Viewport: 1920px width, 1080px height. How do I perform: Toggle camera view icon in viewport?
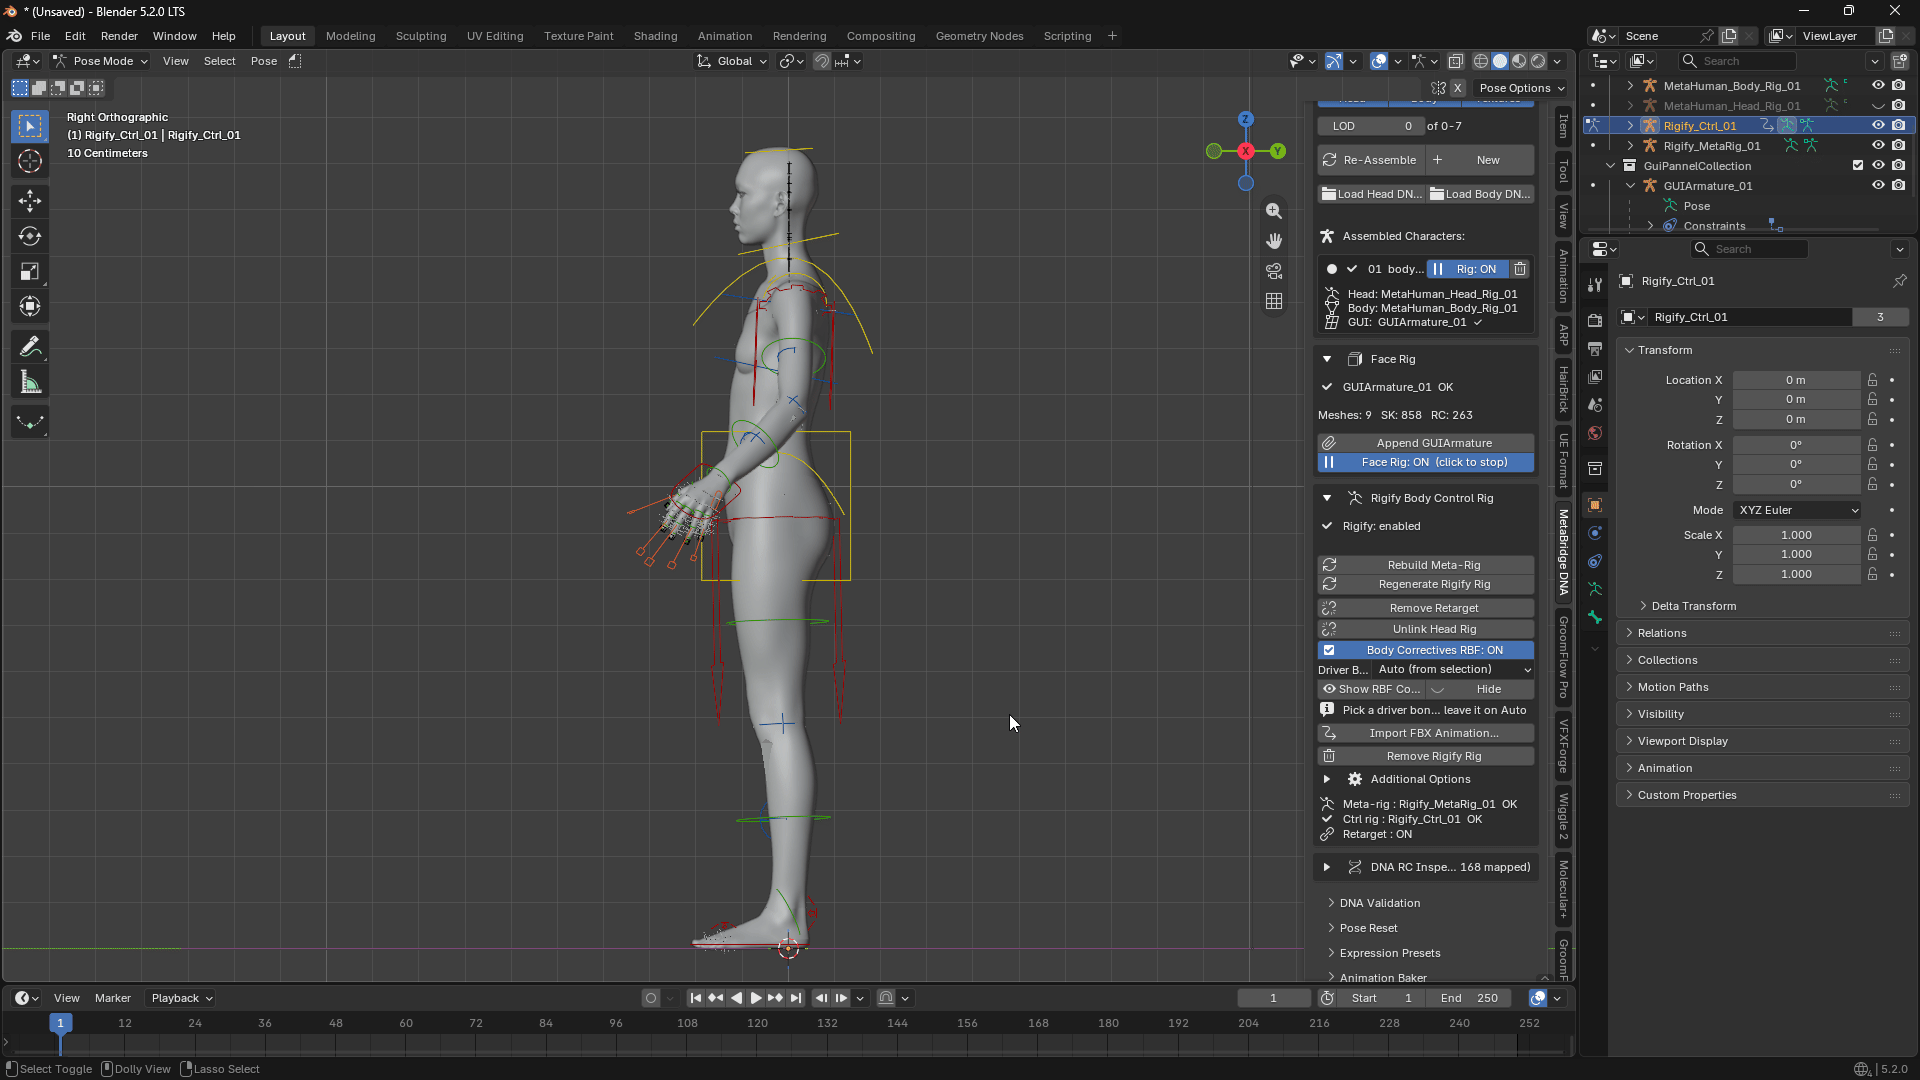(1274, 271)
